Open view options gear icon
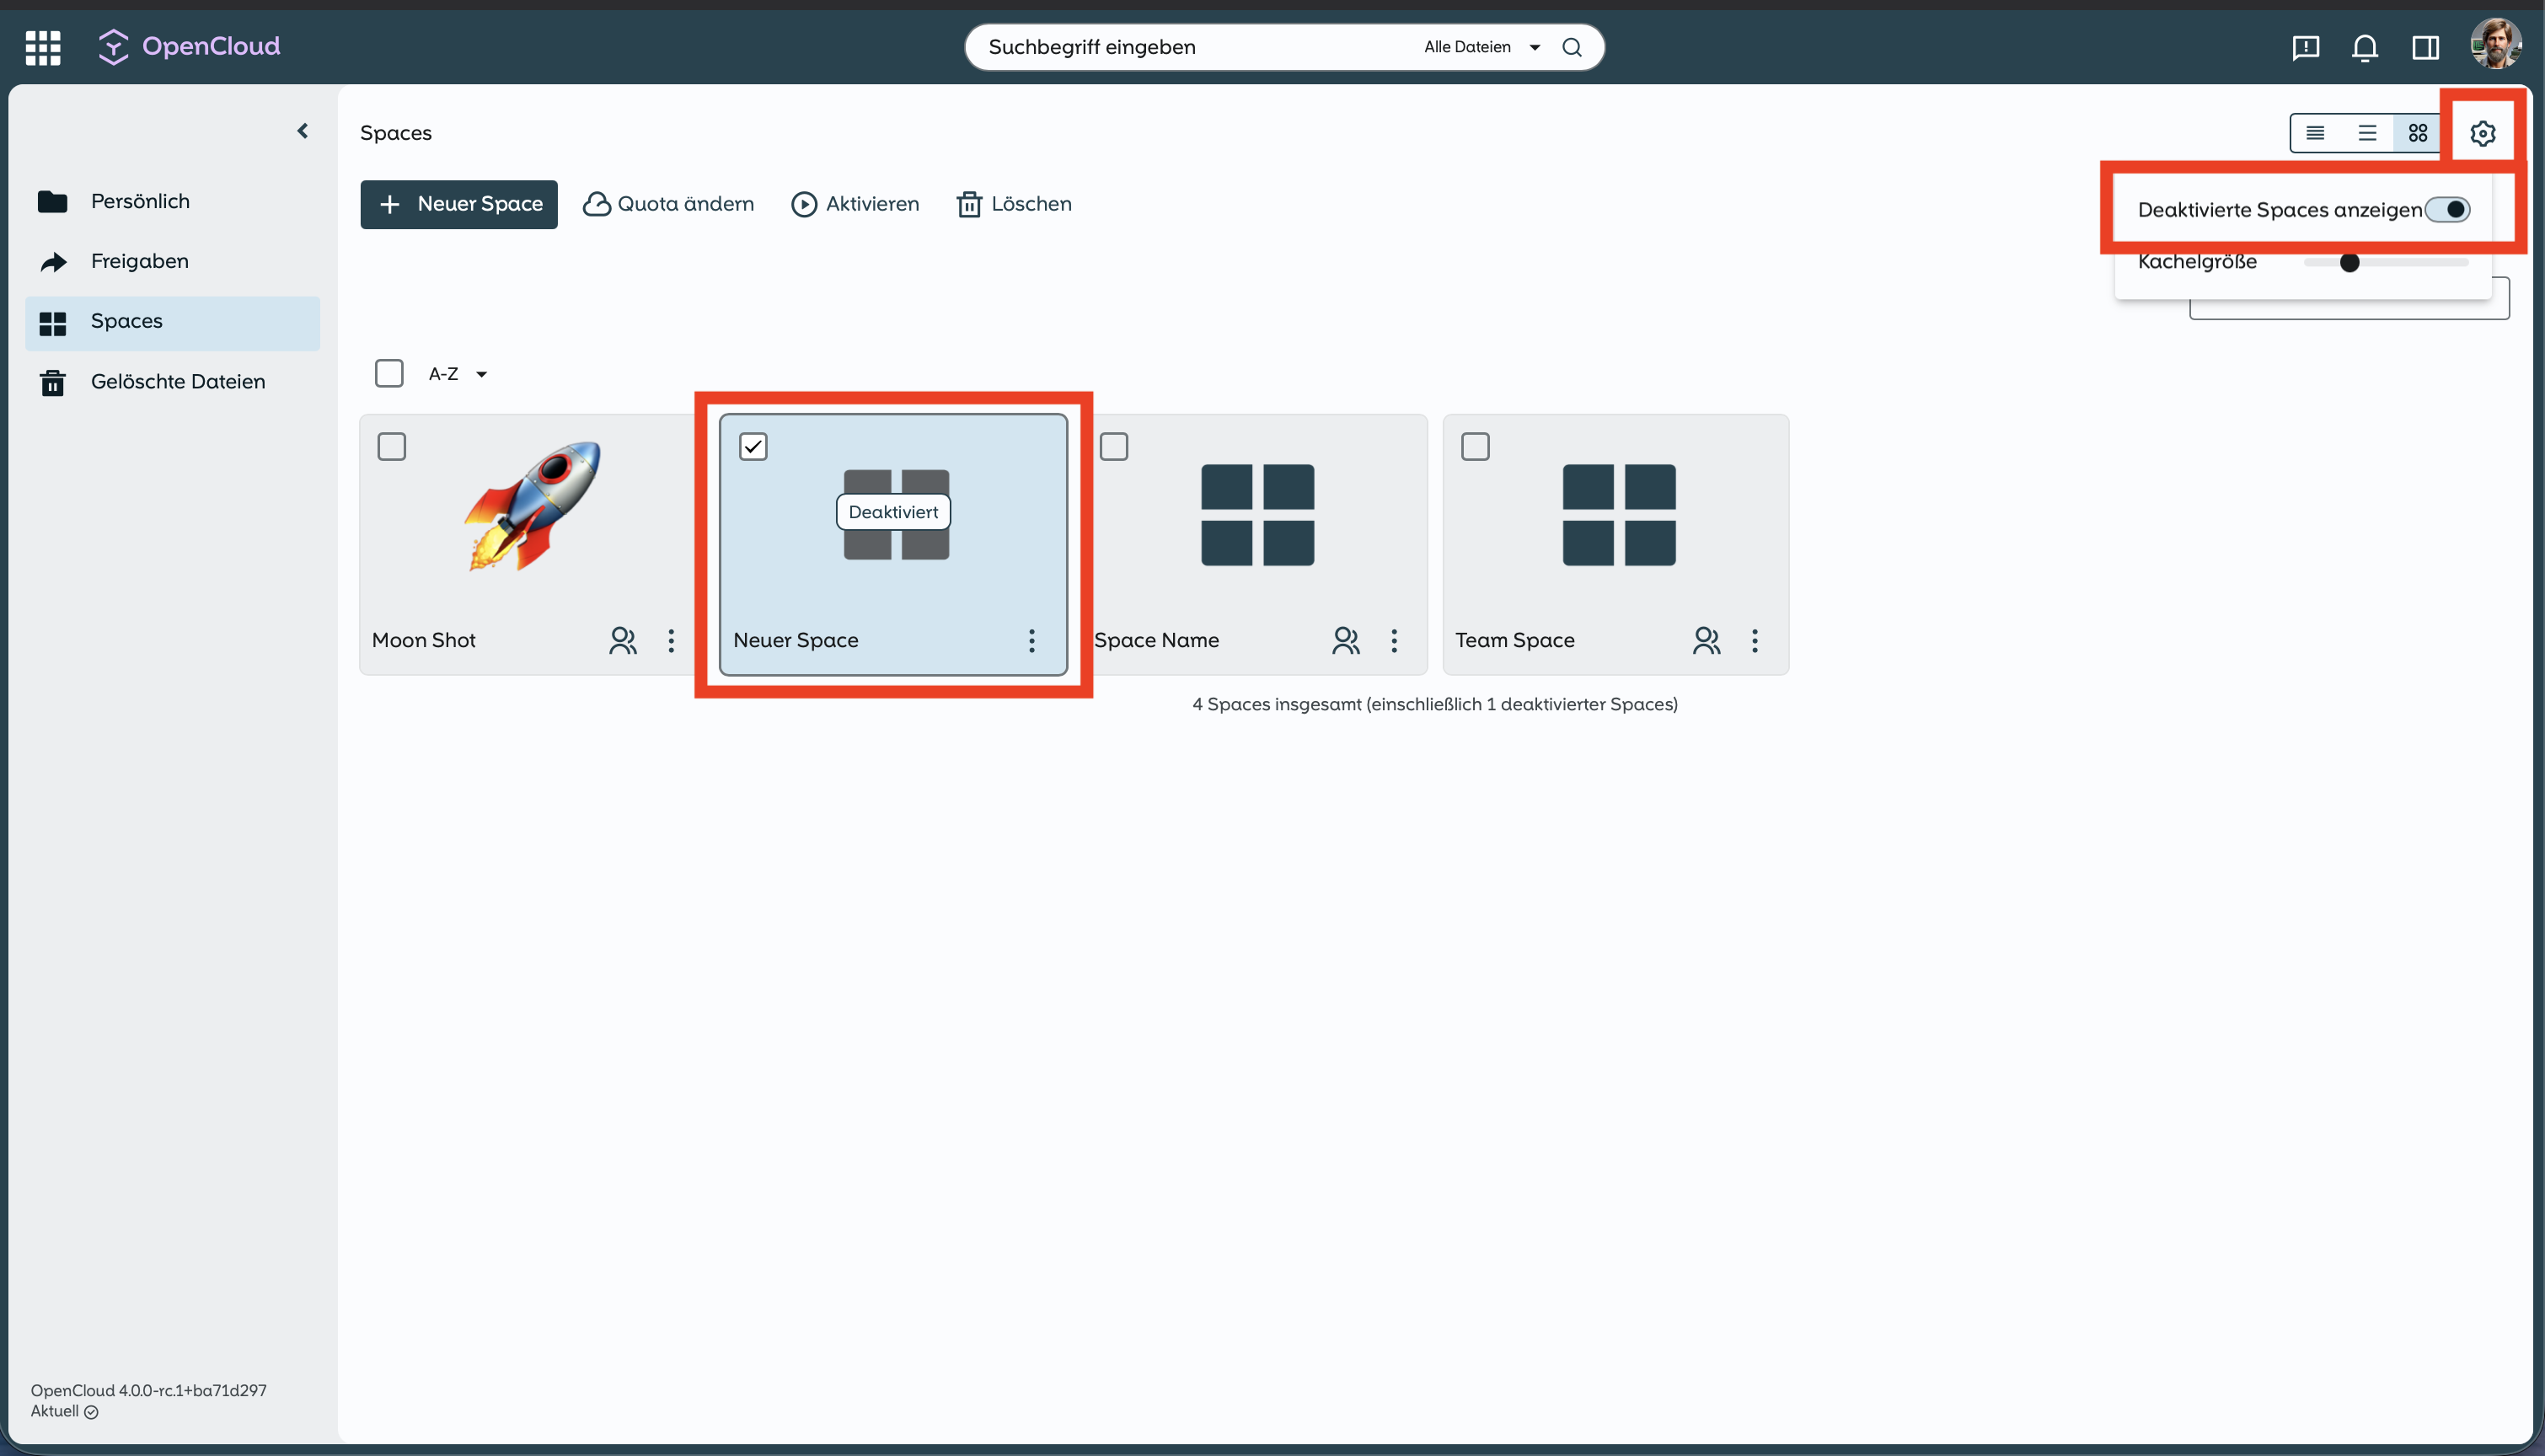 (x=2482, y=133)
